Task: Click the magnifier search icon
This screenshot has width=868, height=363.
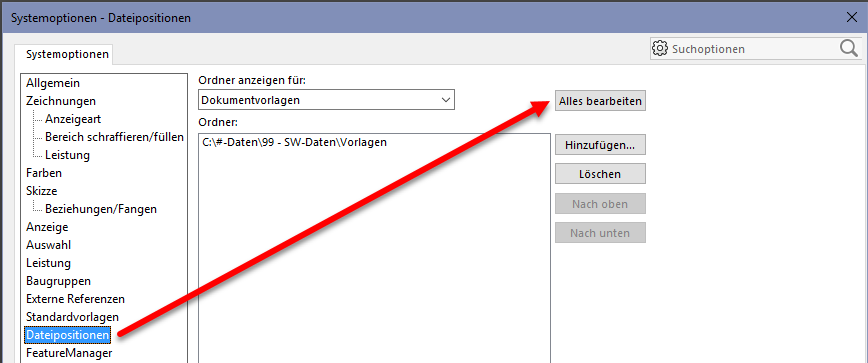Action: (x=849, y=49)
